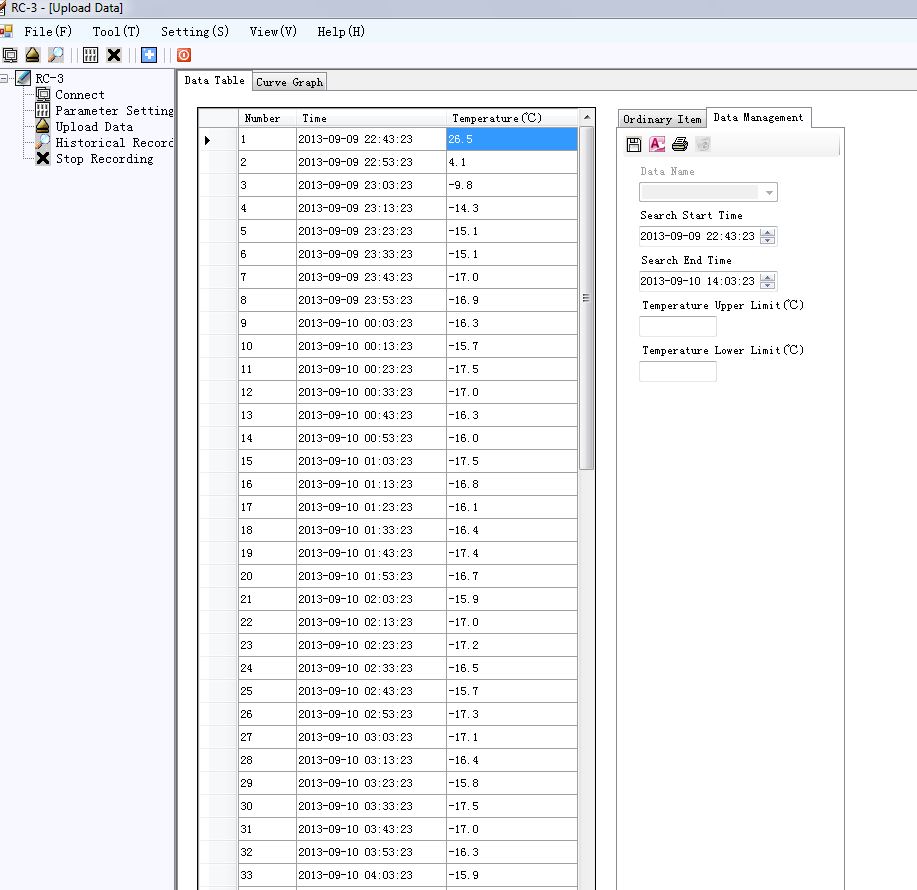
Task: Click time cell 2013-09-10 03:43:23
Action: pyautogui.click(x=371, y=829)
